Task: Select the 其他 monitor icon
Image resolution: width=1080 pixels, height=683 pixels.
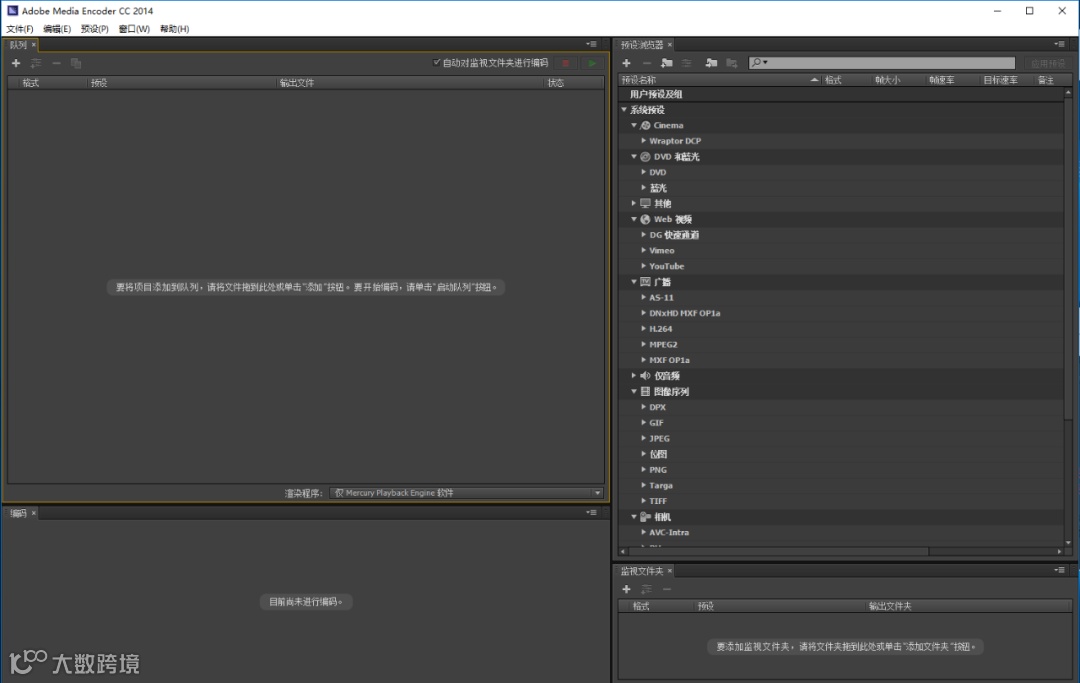Action: point(645,203)
